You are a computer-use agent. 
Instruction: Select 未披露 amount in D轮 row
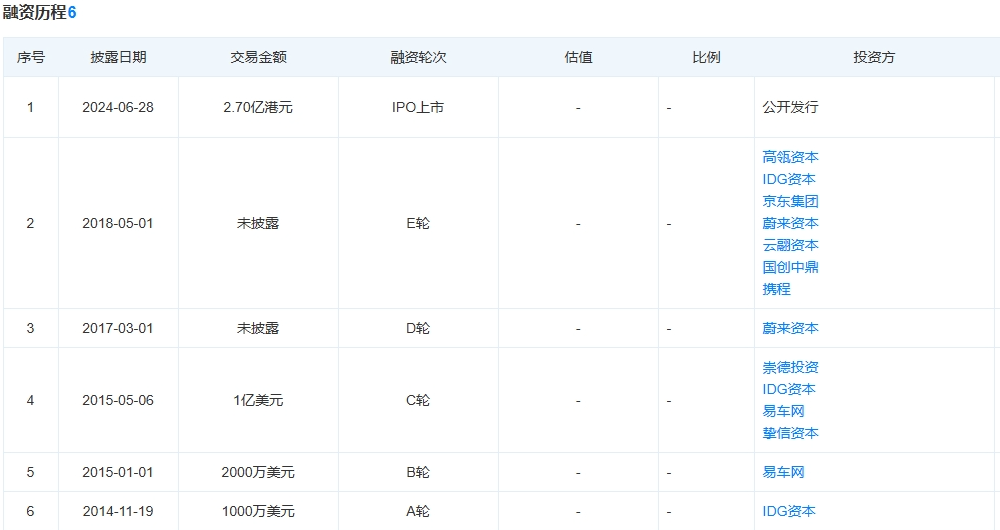coord(258,328)
